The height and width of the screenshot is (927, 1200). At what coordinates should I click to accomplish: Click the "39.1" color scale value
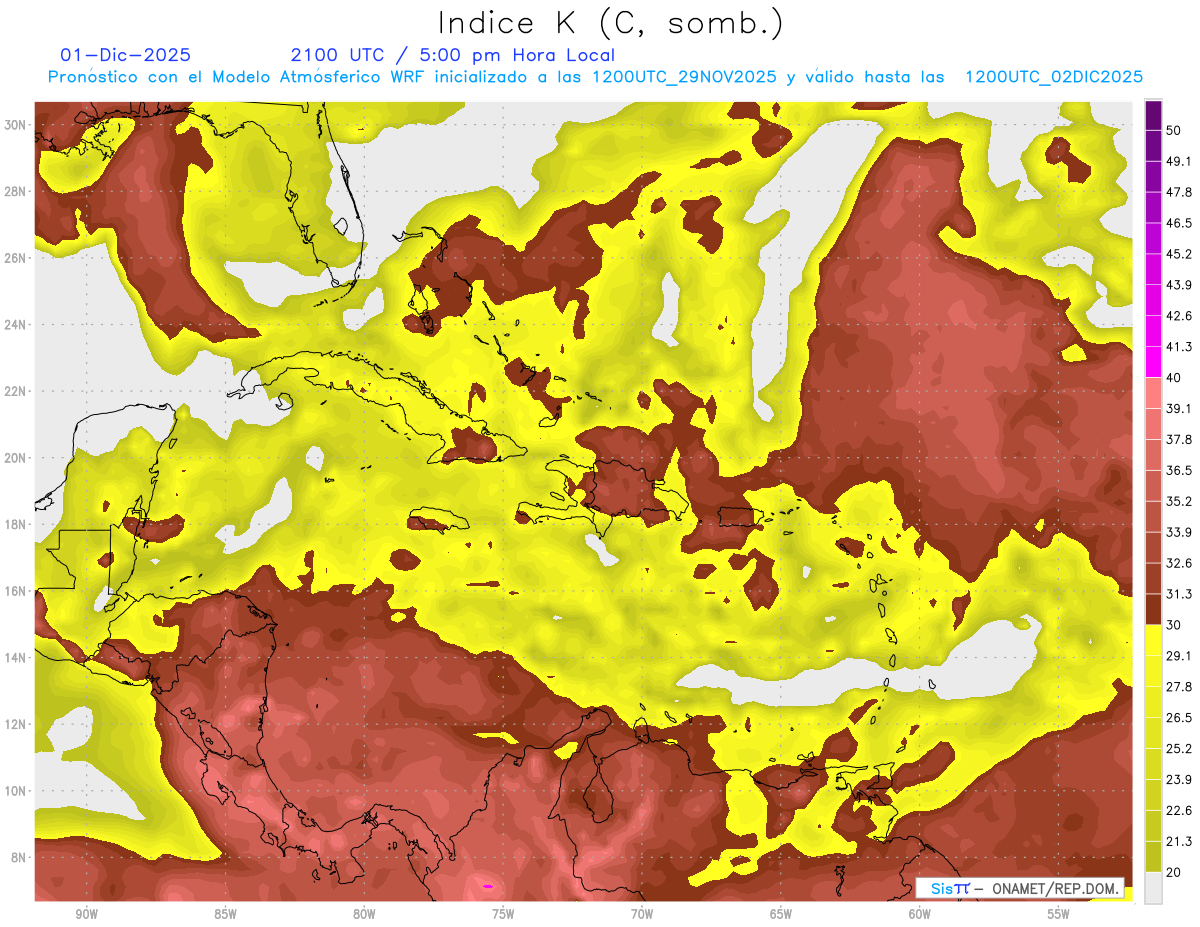[x=1179, y=409]
